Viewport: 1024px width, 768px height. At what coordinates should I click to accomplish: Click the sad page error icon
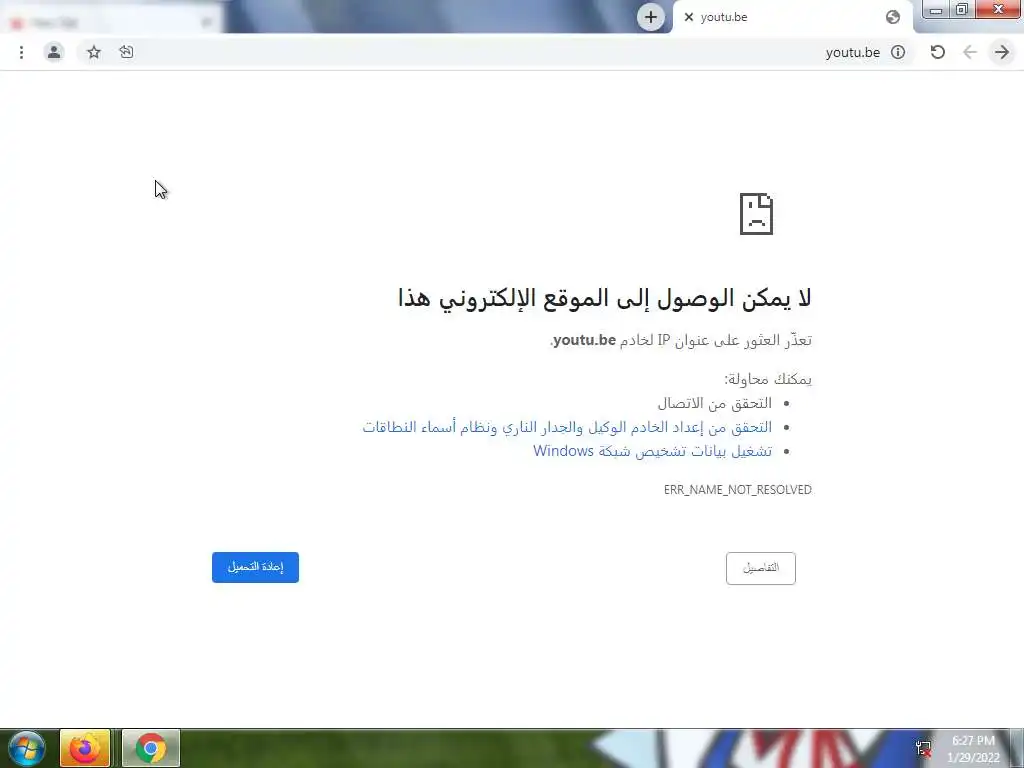(756, 214)
